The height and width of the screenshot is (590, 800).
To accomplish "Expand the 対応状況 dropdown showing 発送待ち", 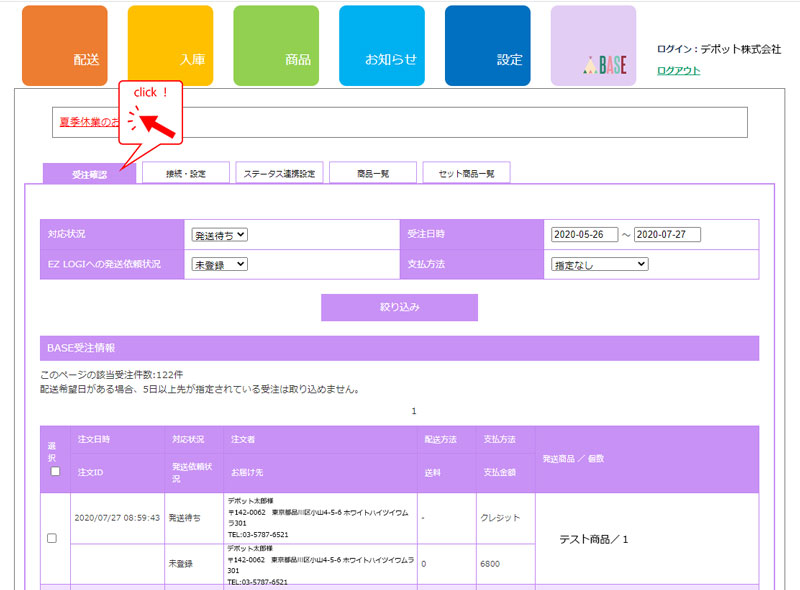I will click(x=220, y=235).
